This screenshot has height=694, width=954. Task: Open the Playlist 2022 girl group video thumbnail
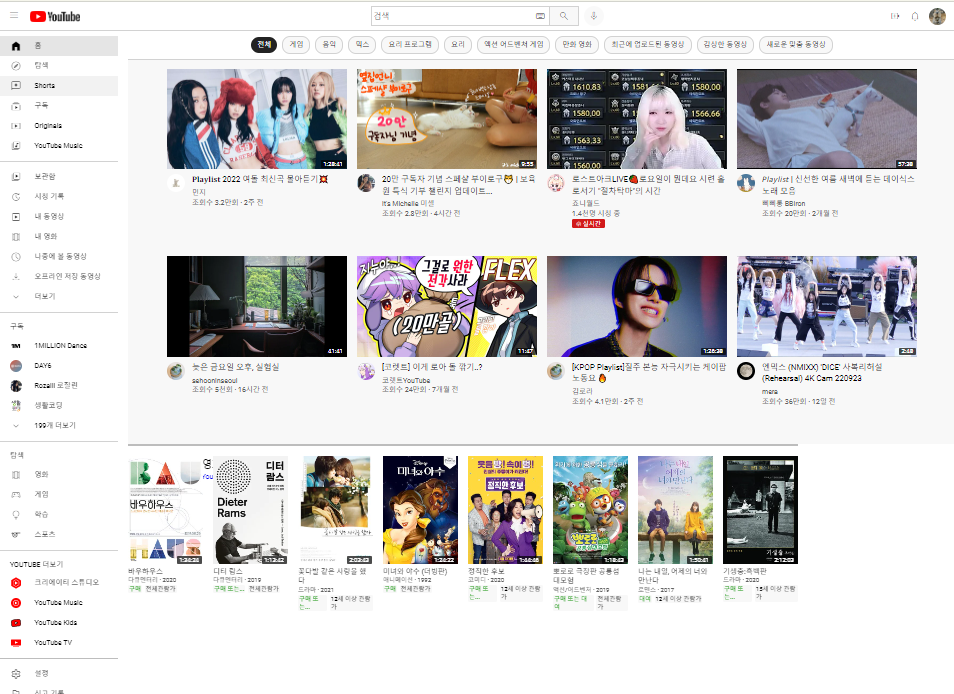[x=257, y=119]
